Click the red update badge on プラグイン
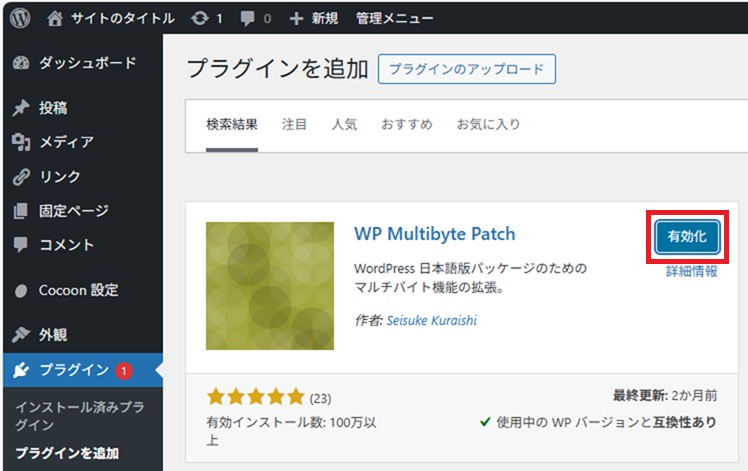The height and width of the screenshot is (471, 748). pos(124,371)
